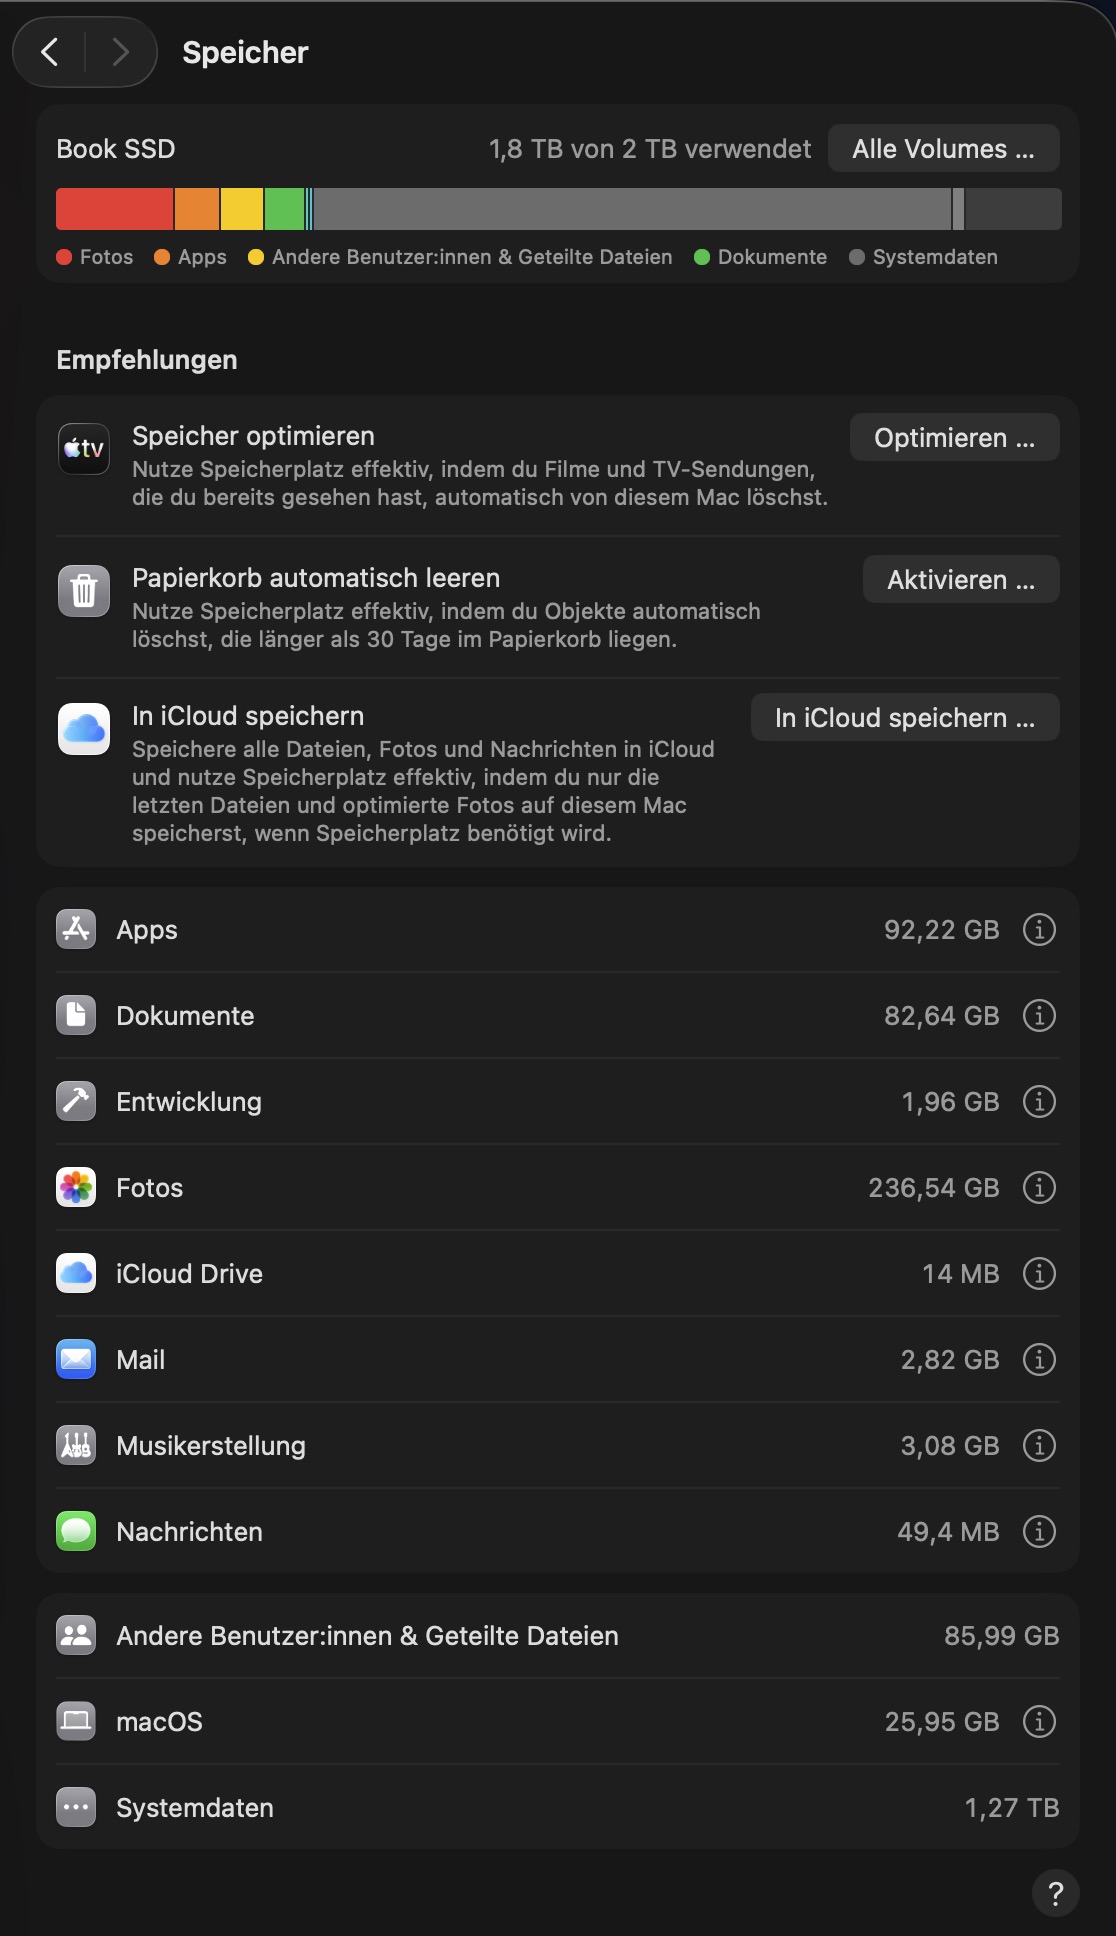
Task: Click the In iCloud speichern button
Action: click(904, 718)
